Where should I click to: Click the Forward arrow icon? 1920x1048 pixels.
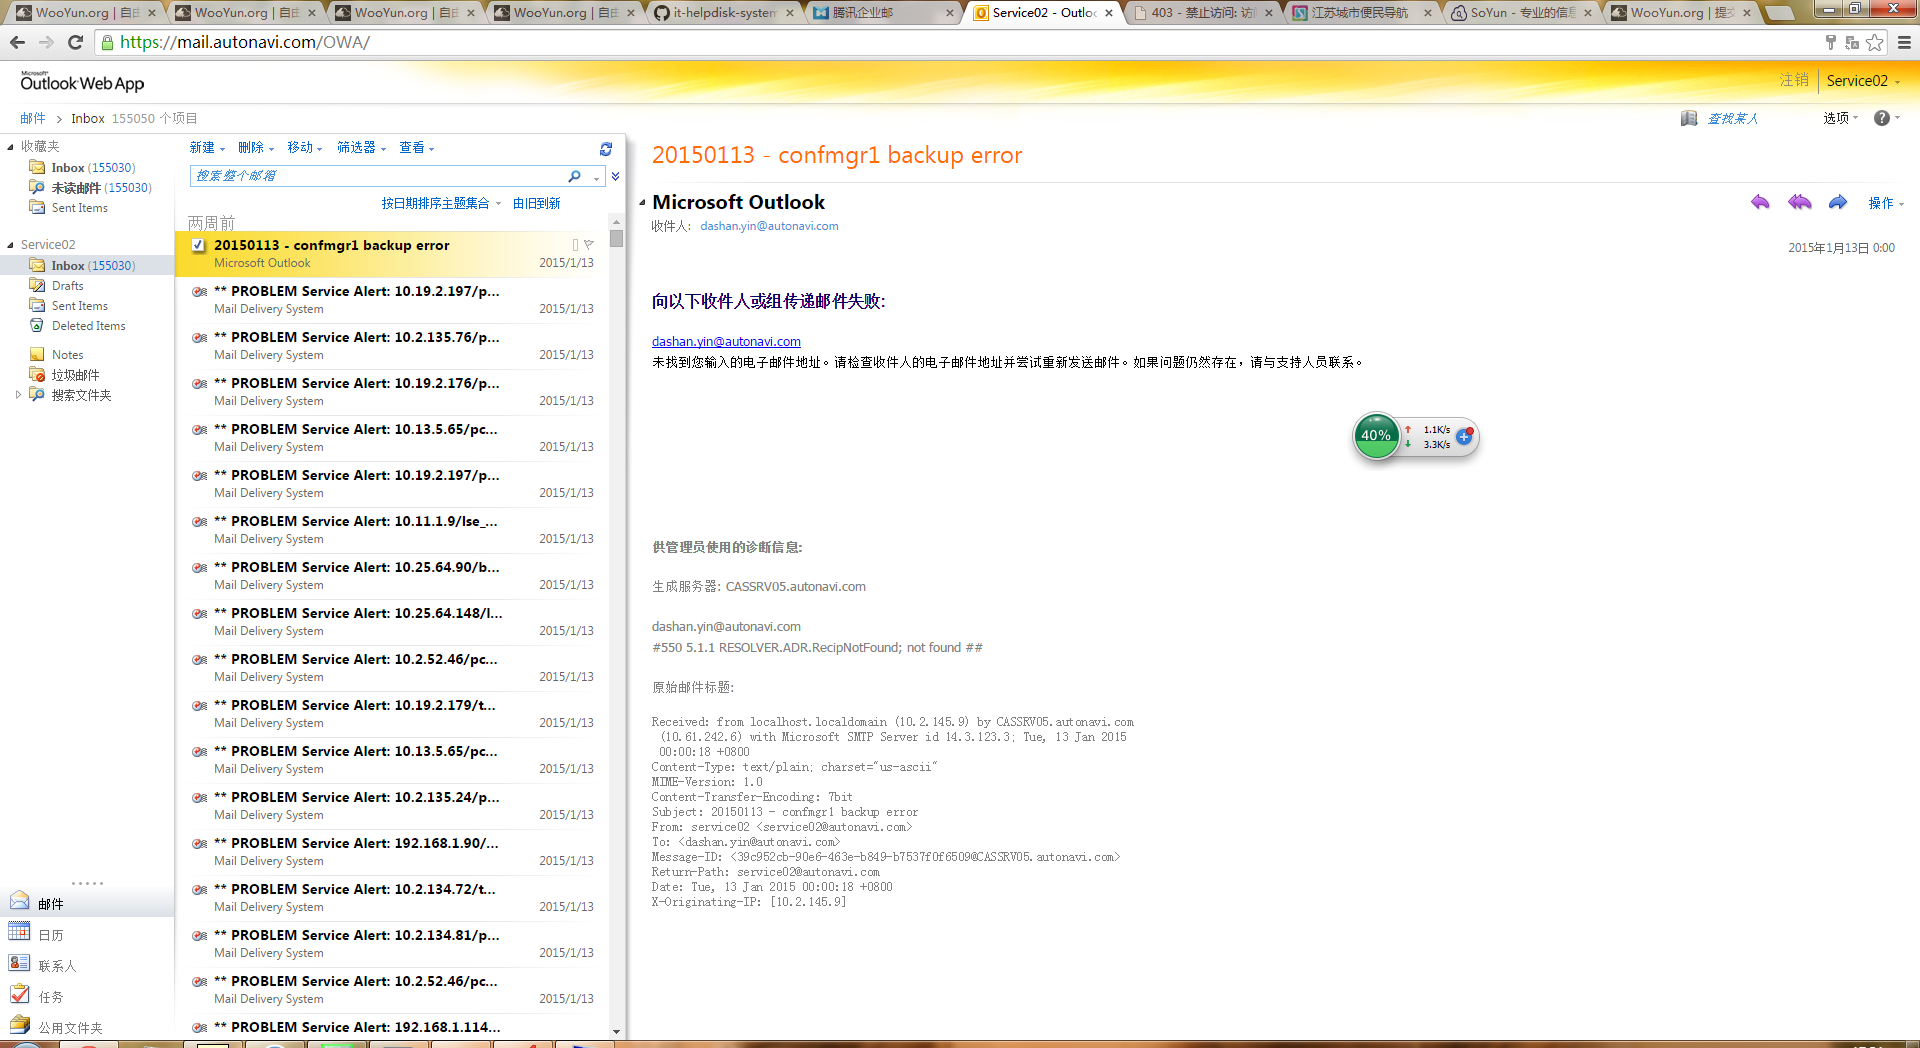click(1838, 202)
